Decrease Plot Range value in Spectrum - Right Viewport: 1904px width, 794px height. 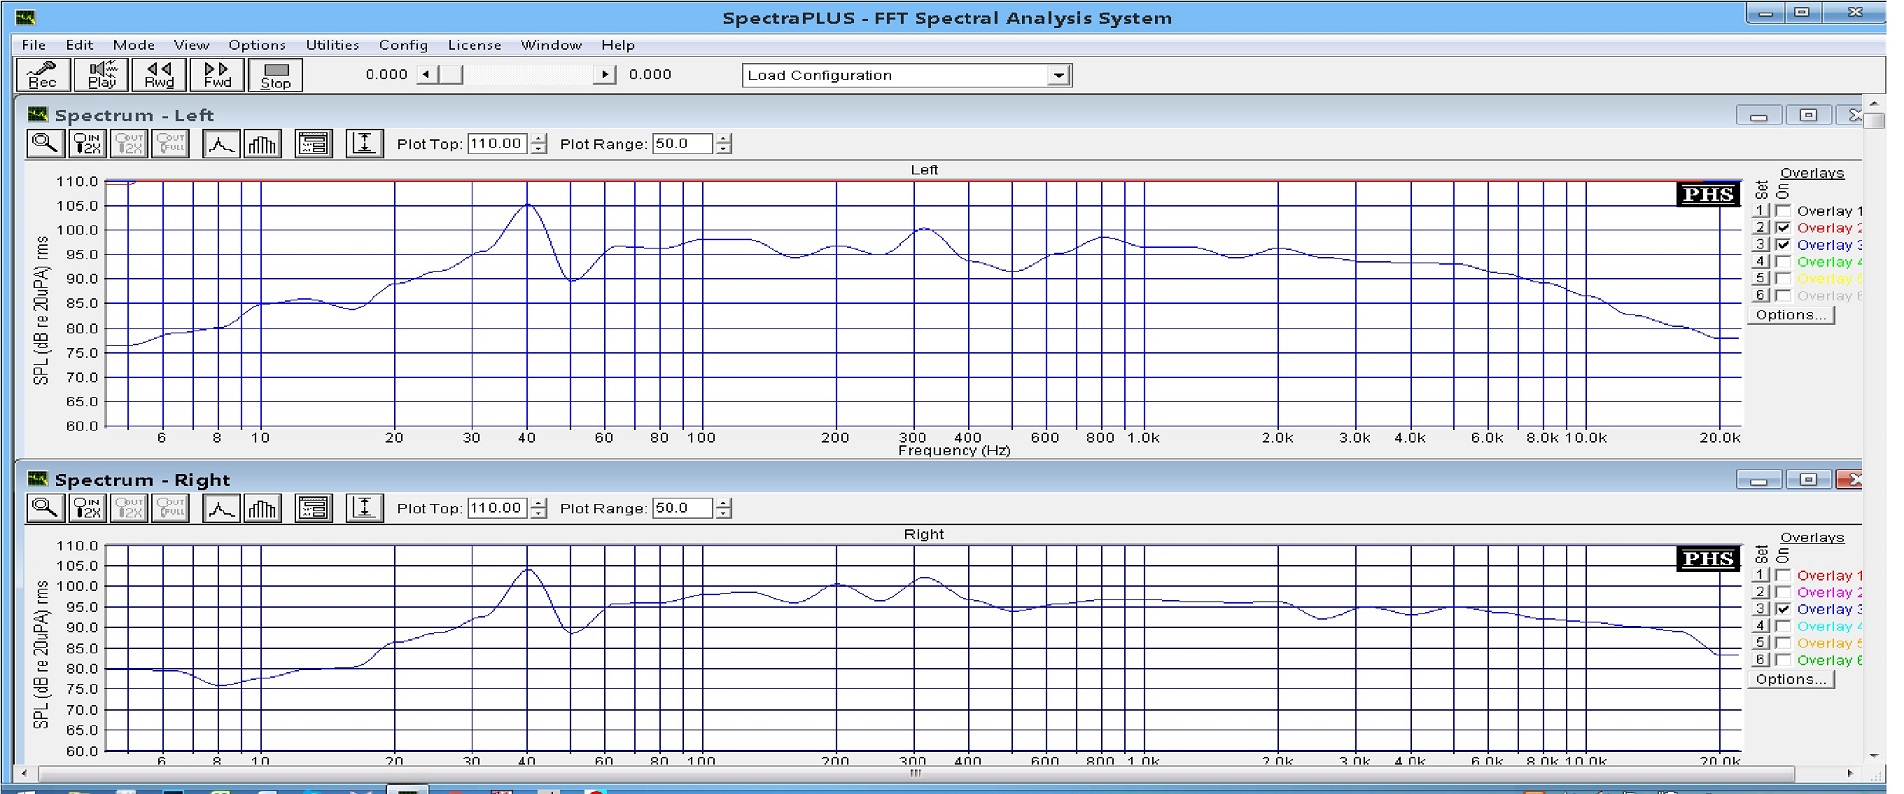724,514
